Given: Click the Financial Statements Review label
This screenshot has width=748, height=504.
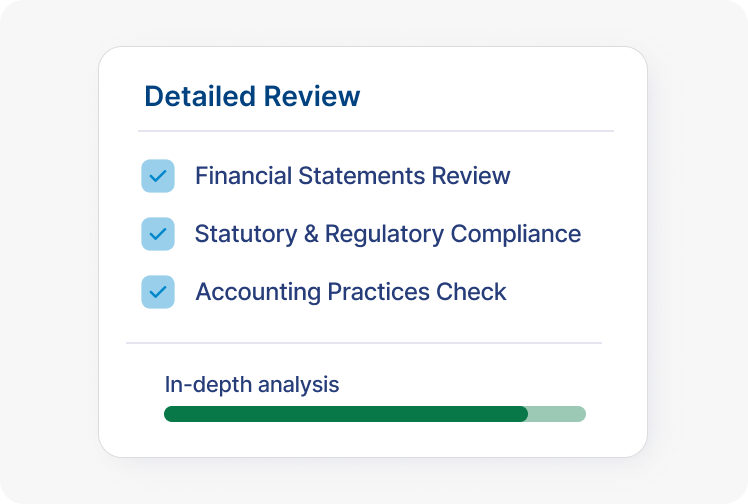Looking at the screenshot, I should click(x=352, y=176).
